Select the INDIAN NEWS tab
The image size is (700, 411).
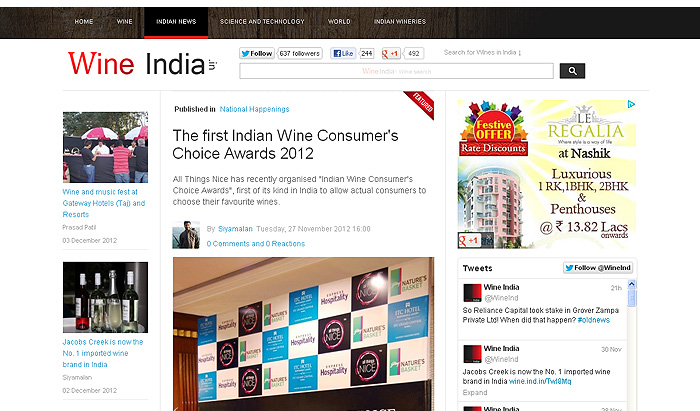tap(176, 22)
